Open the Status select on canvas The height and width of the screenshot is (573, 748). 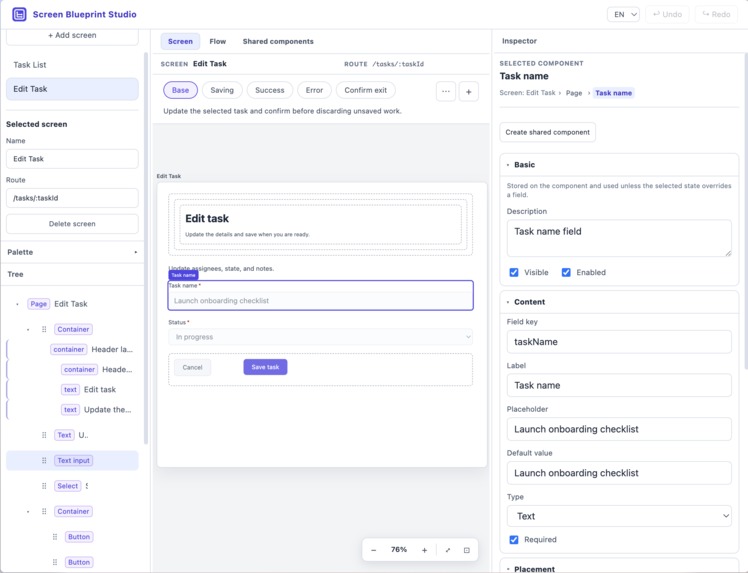320,337
